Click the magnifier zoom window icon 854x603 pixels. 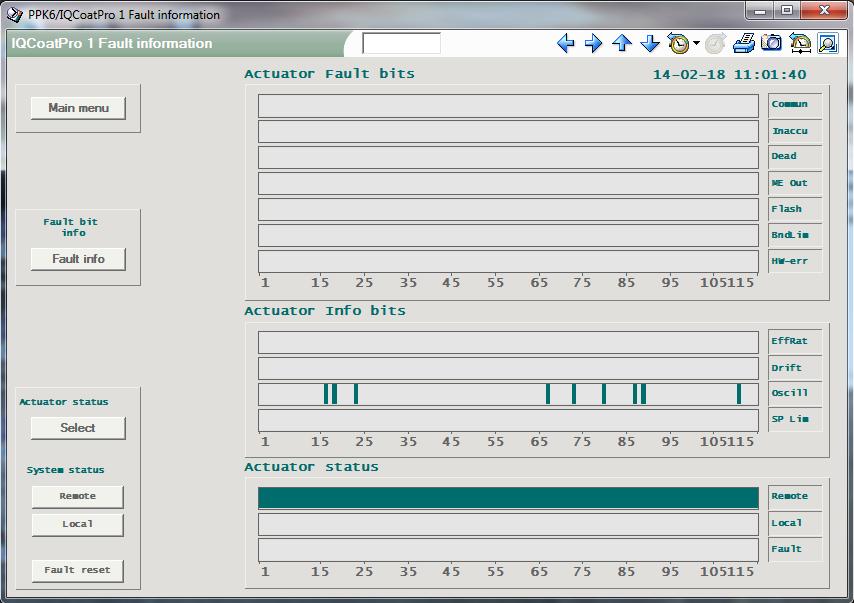pyautogui.click(x=828, y=43)
